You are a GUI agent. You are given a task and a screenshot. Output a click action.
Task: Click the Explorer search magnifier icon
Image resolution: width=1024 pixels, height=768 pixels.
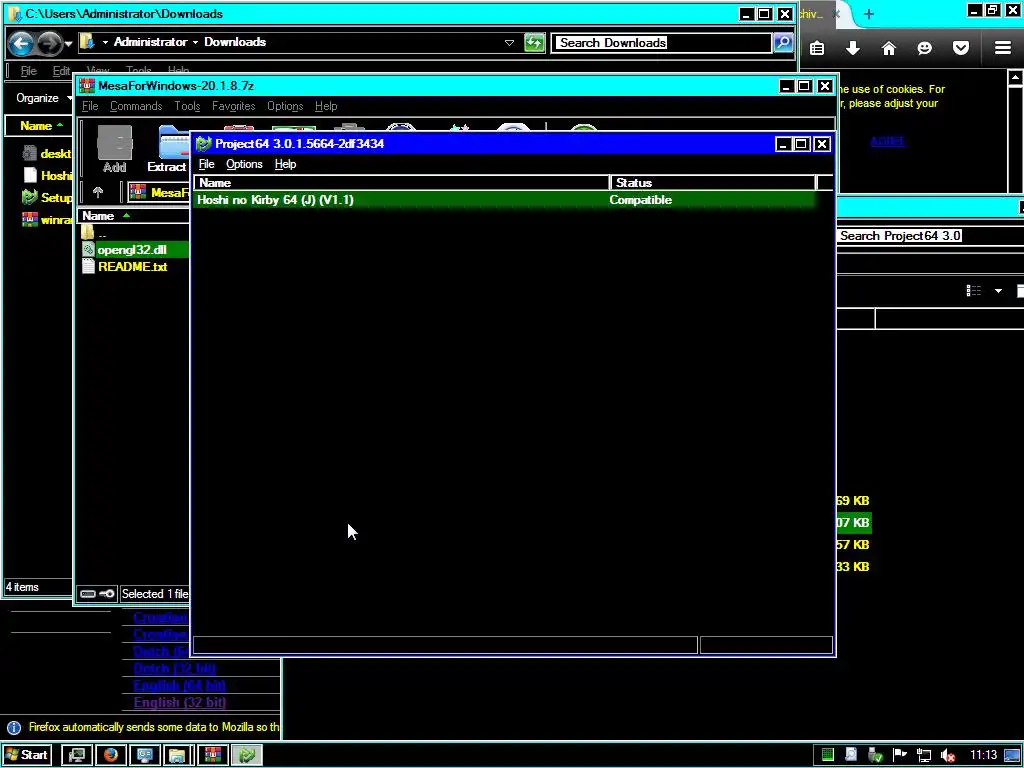783,42
